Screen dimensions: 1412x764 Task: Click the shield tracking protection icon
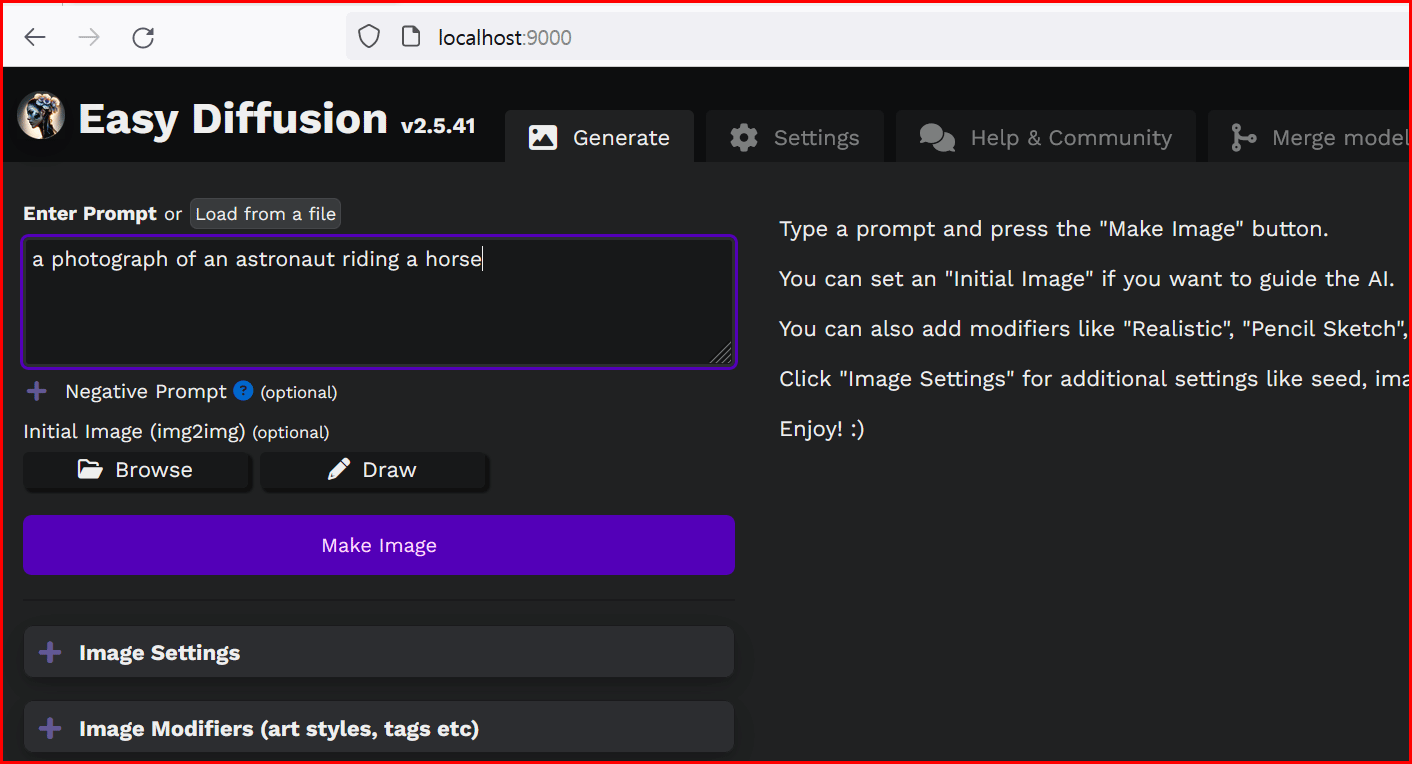pos(370,38)
